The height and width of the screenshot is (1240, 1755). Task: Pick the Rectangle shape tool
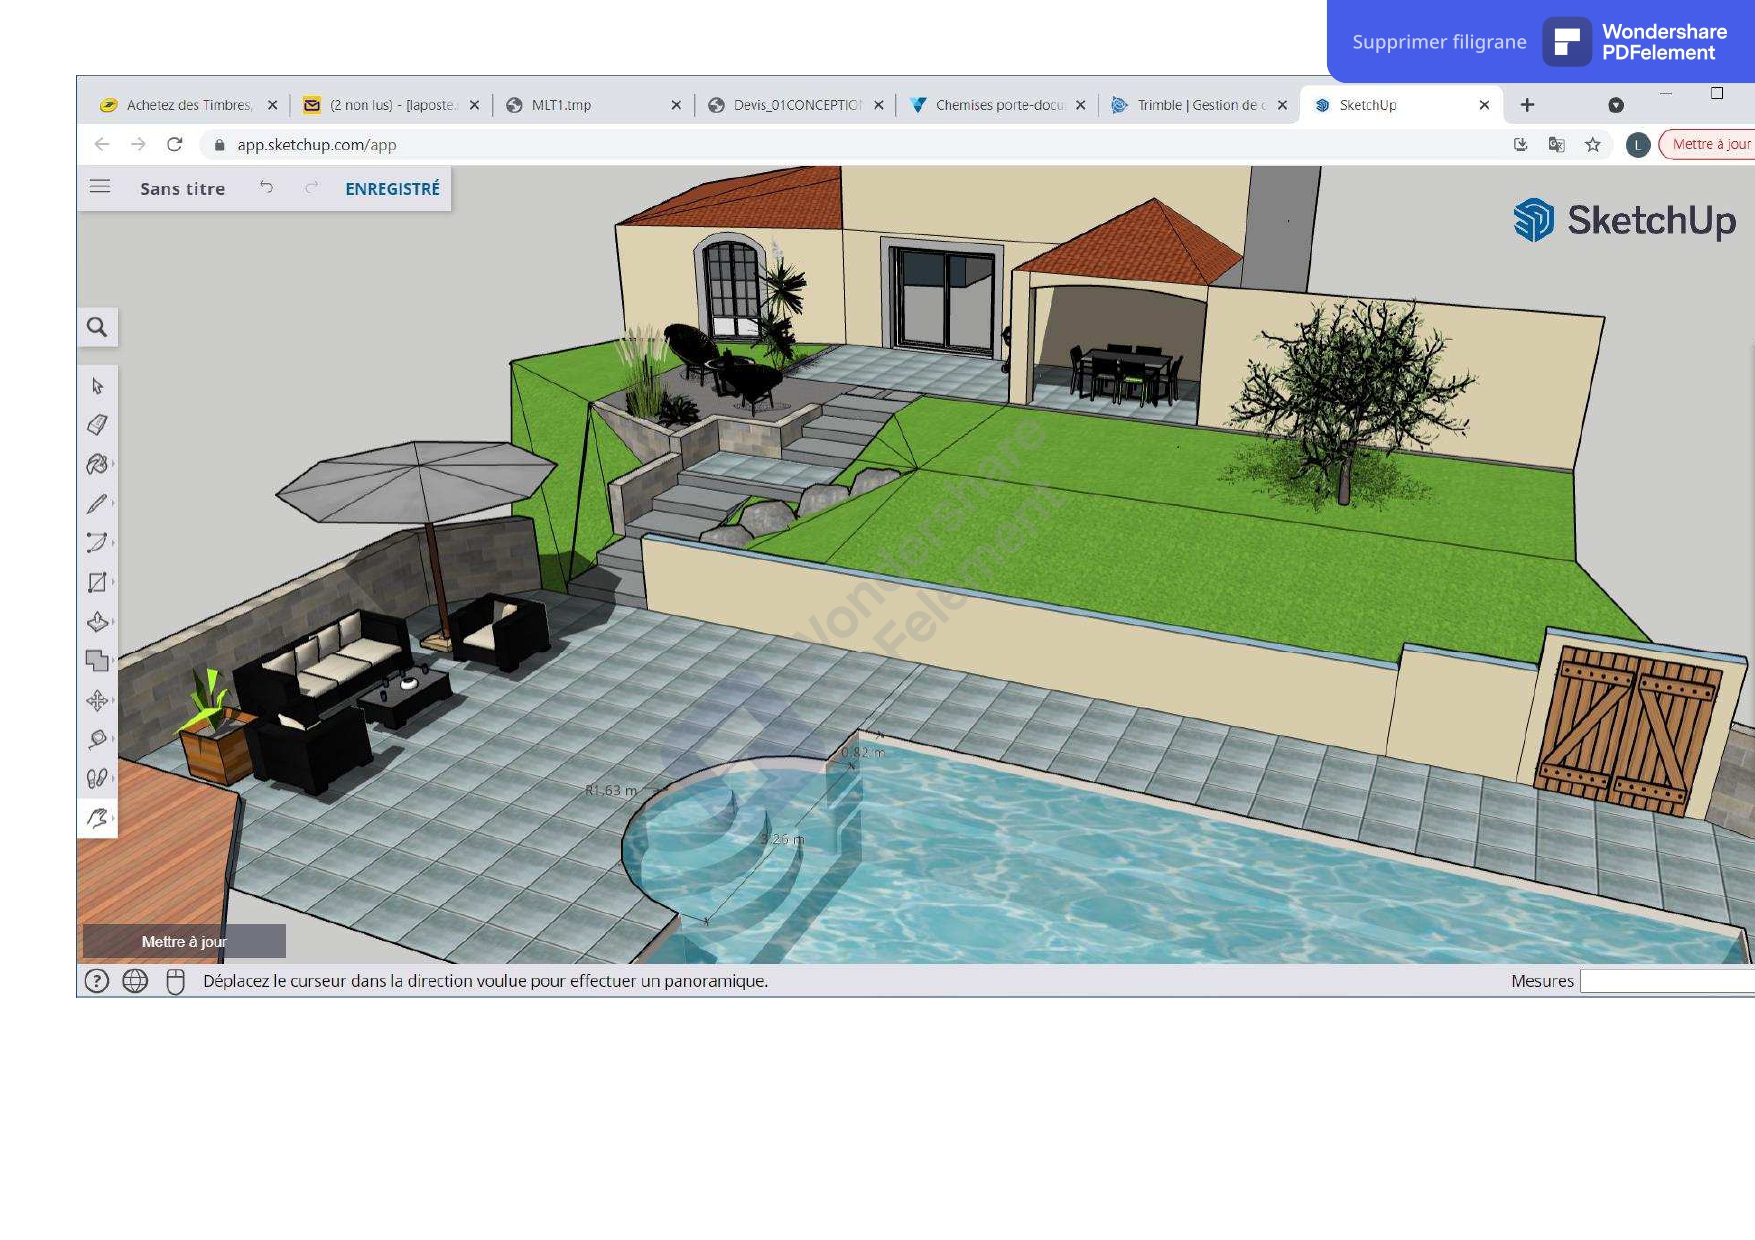click(97, 582)
